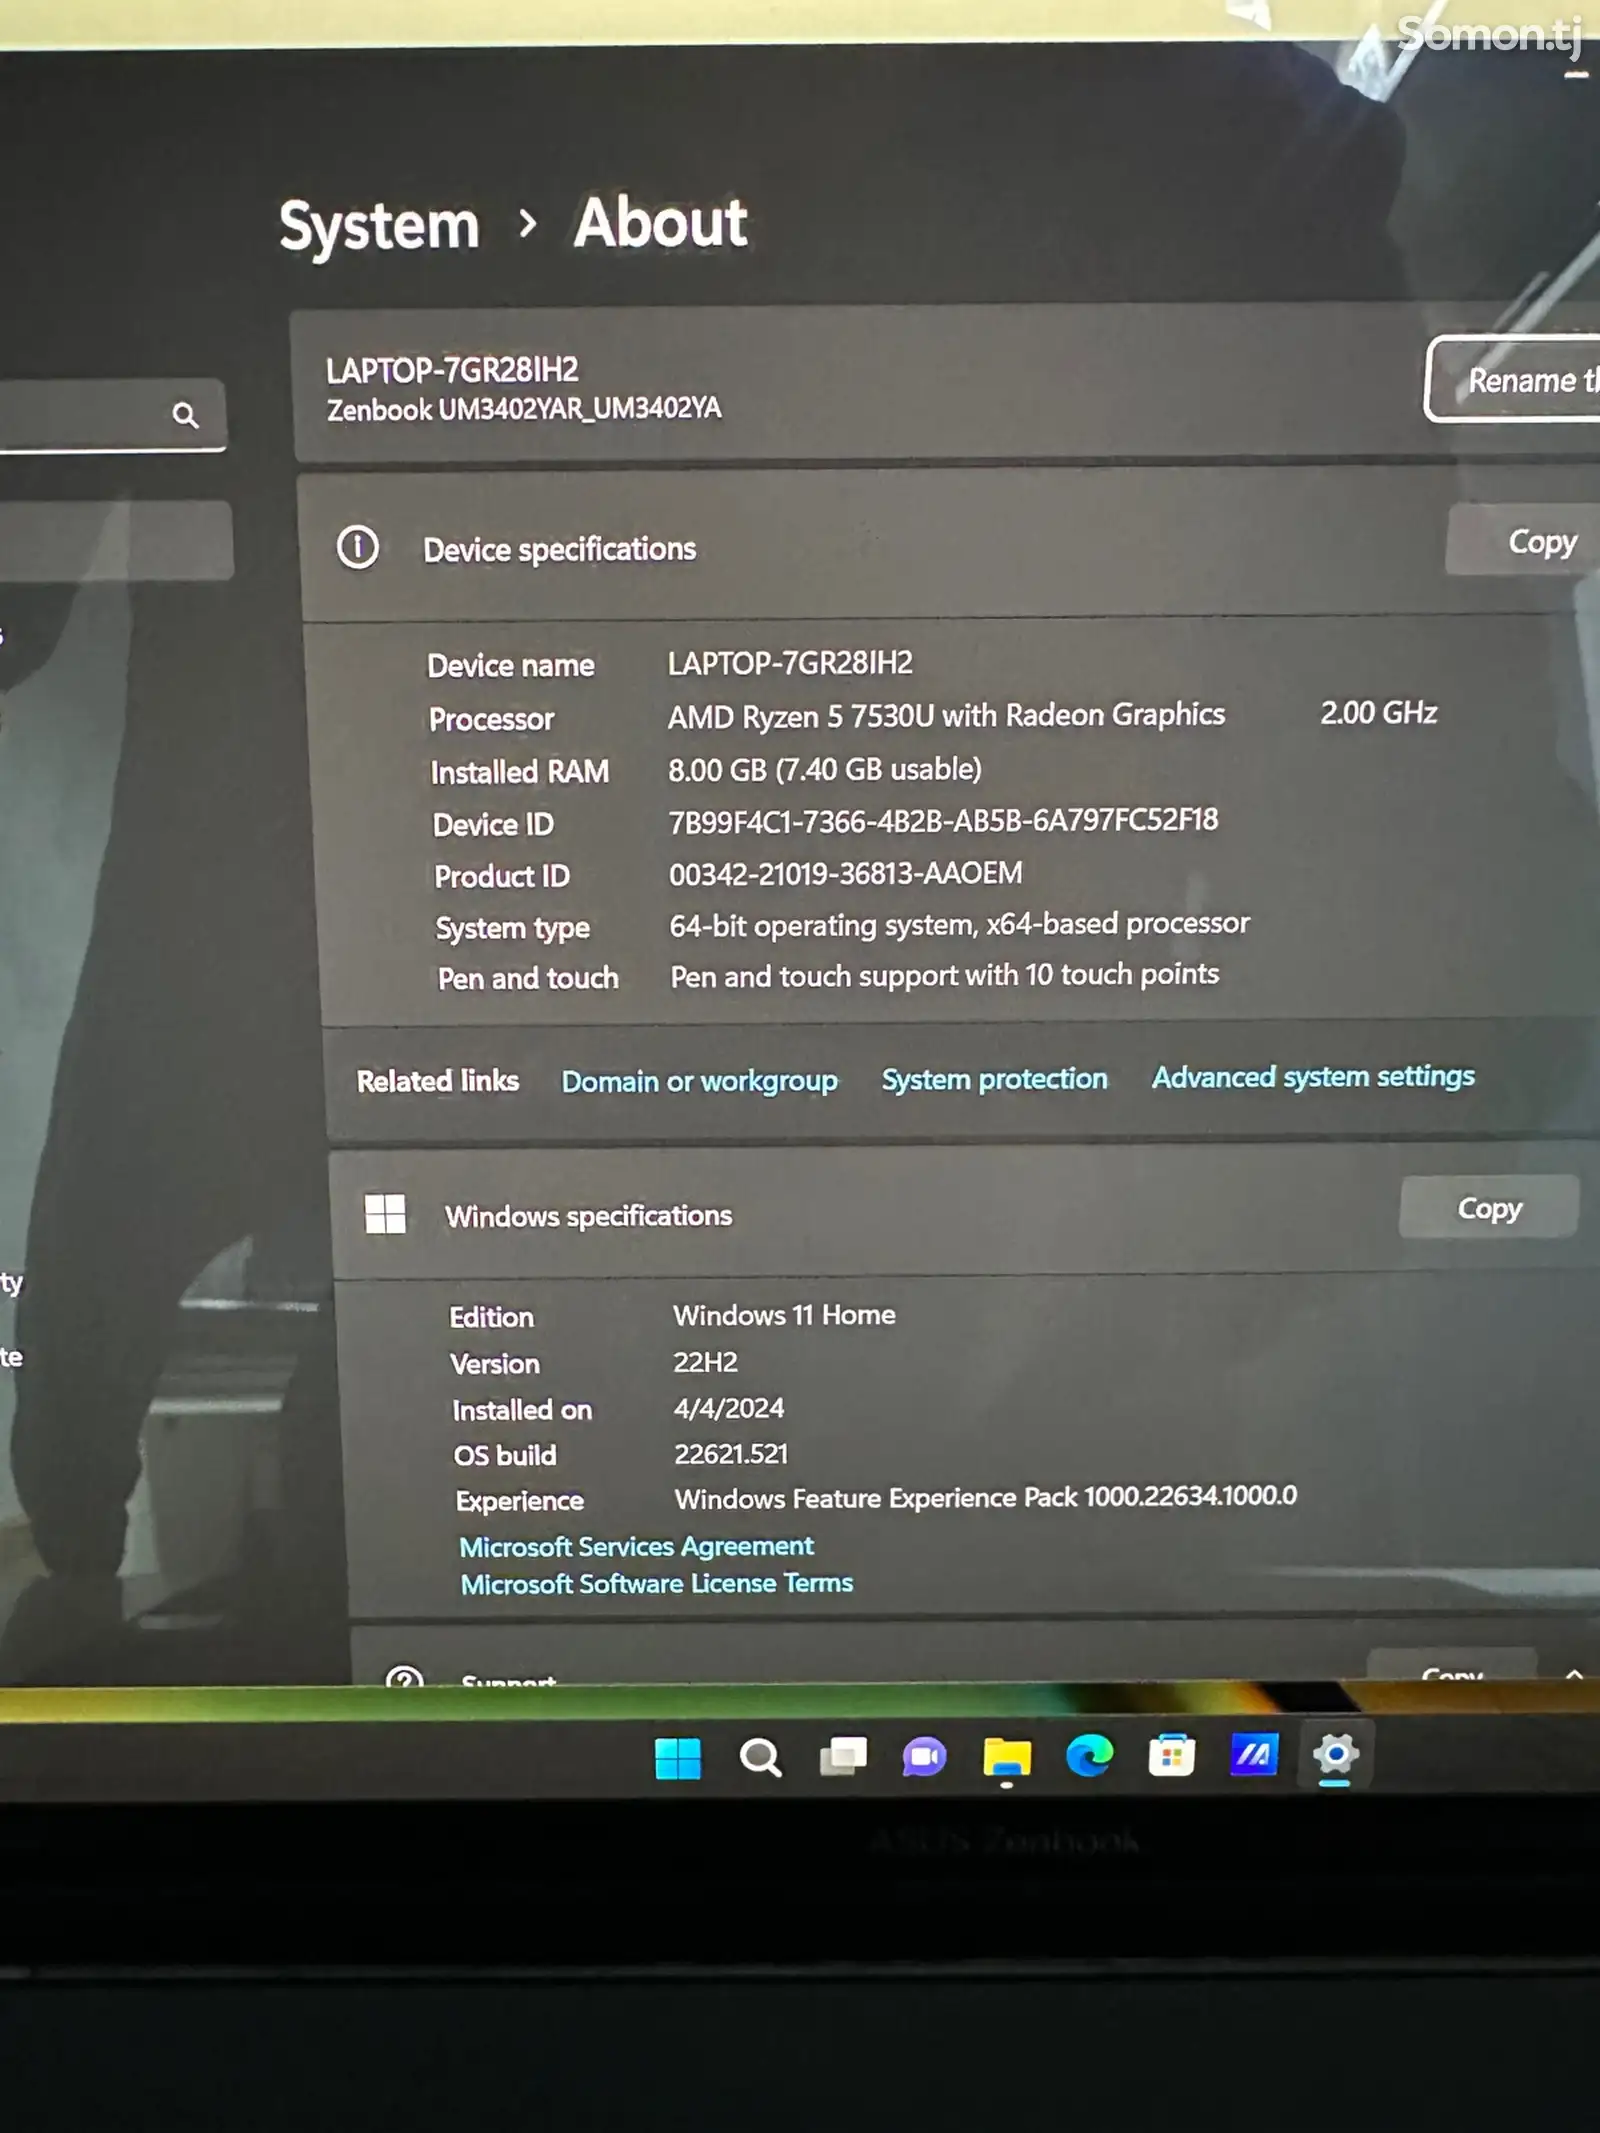Launch Microsoft Edge browser
The image size is (1600, 2133).
pos(1089,1755)
